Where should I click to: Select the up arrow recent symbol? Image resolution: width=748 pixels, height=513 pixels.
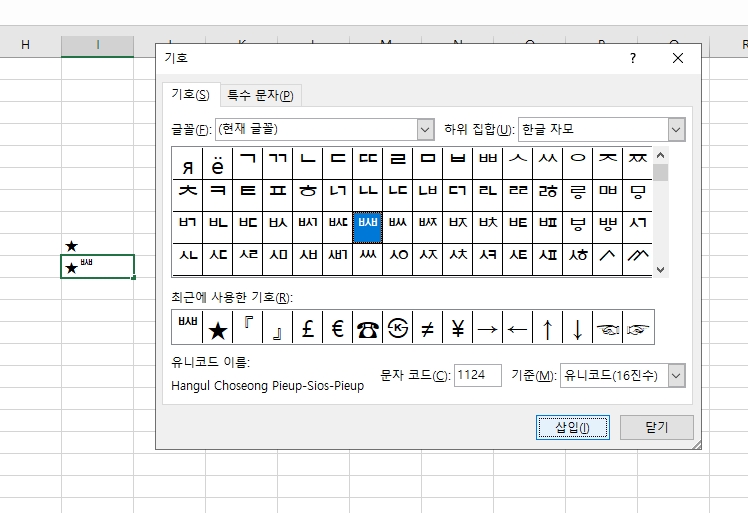(x=548, y=327)
